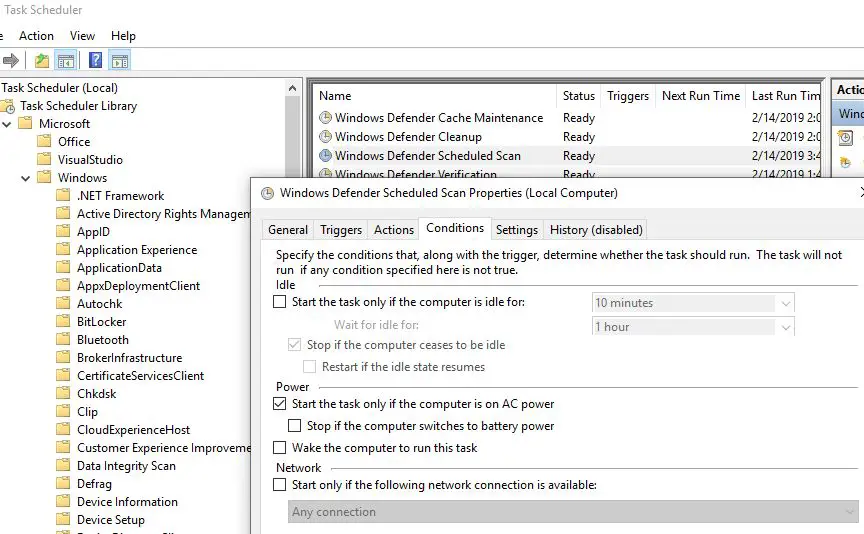
Task: Click the clock icon in Actions pane
Action: tap(845, 138)
